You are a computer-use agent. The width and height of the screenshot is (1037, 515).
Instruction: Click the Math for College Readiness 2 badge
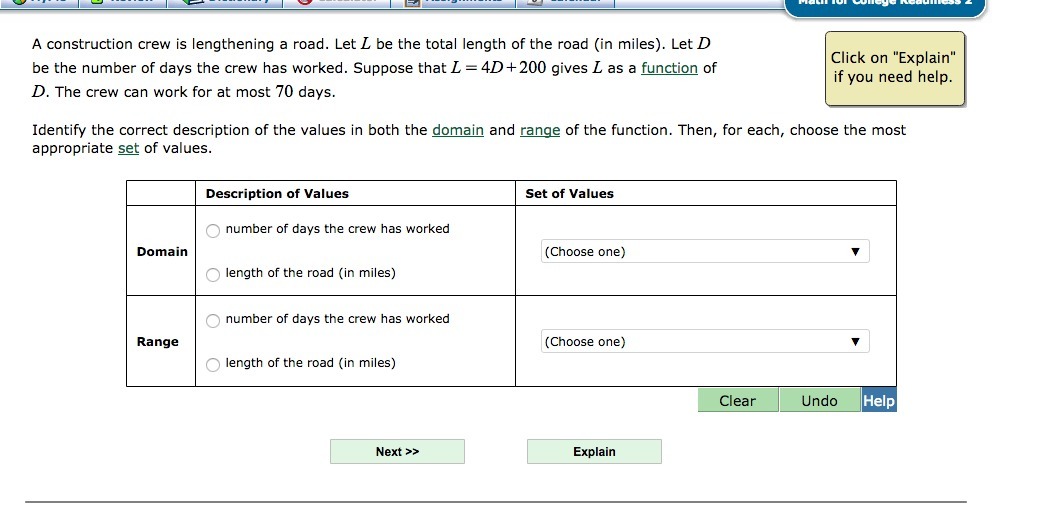click(885, 7)
